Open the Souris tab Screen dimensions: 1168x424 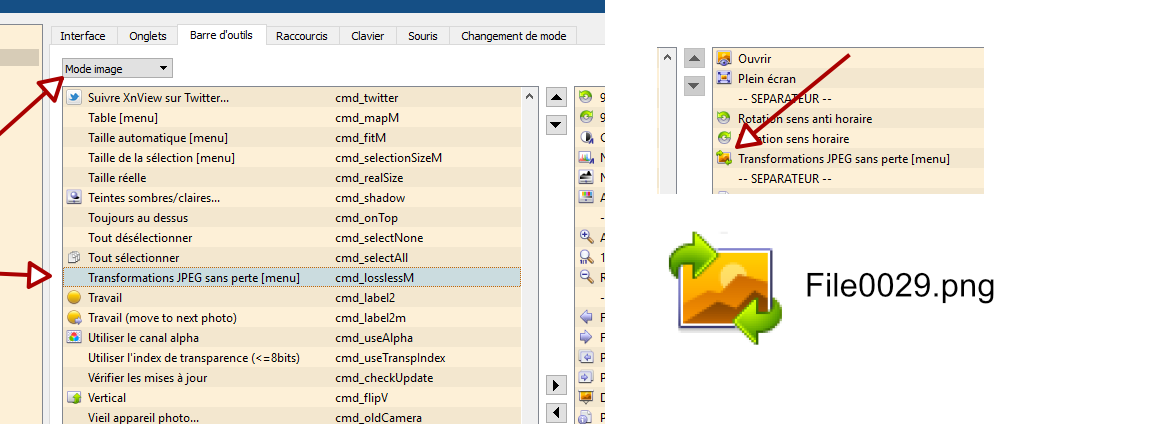tap(423, 36)
